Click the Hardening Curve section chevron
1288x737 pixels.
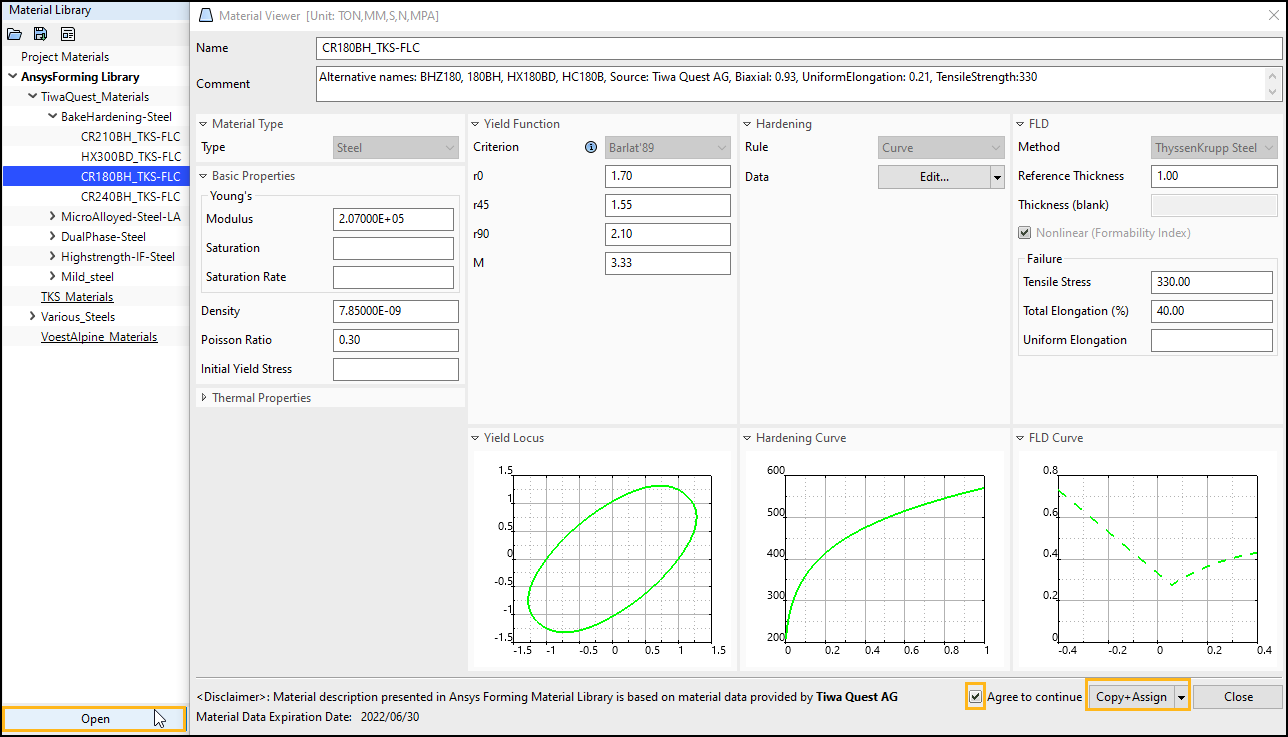pos(746,437)
